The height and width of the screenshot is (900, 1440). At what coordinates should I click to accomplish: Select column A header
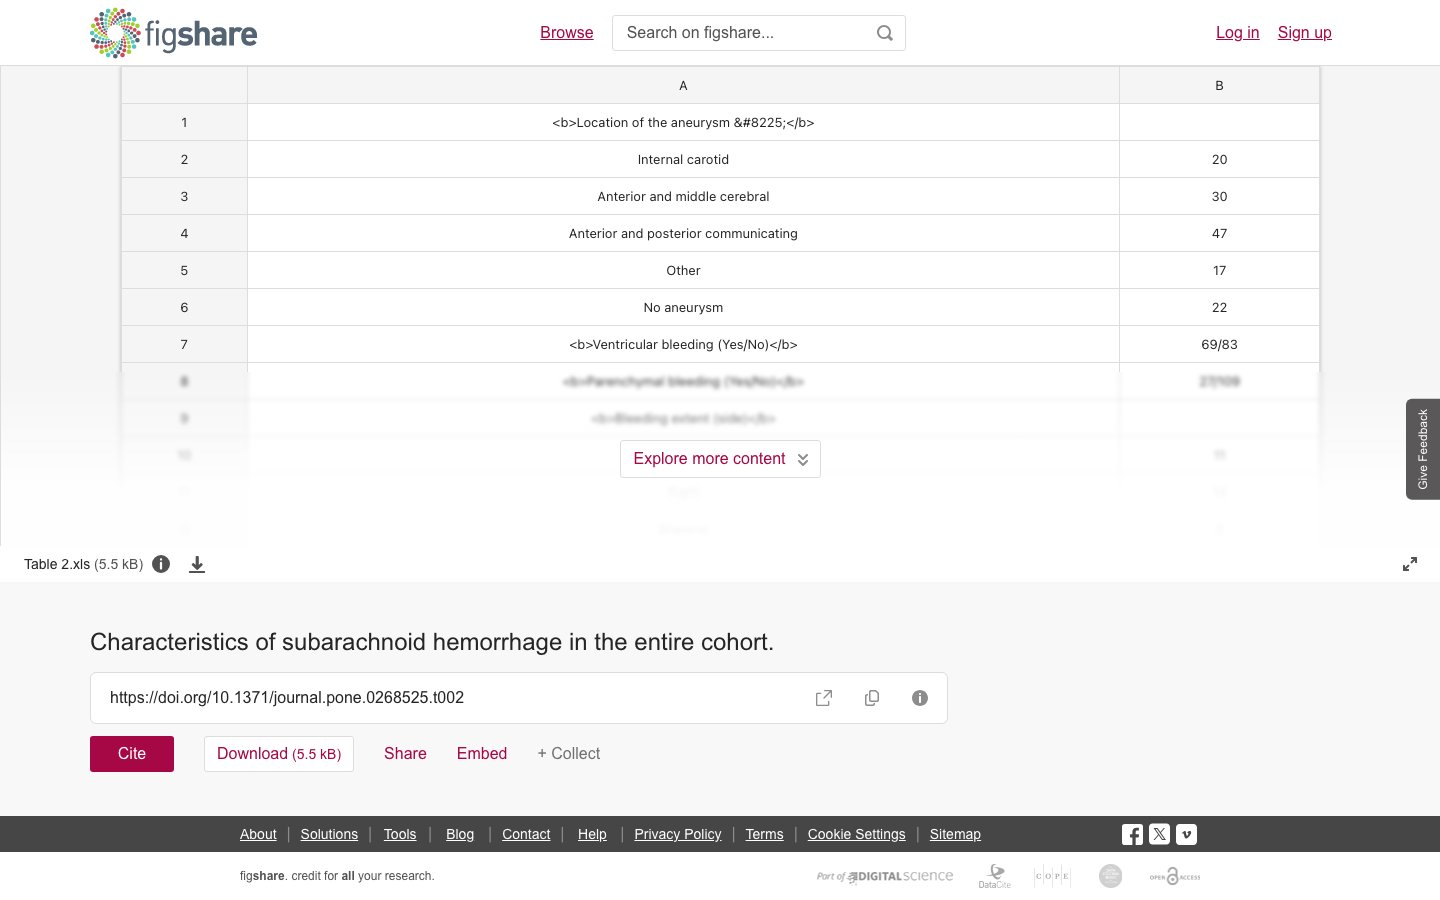click(x=683, y=85)
